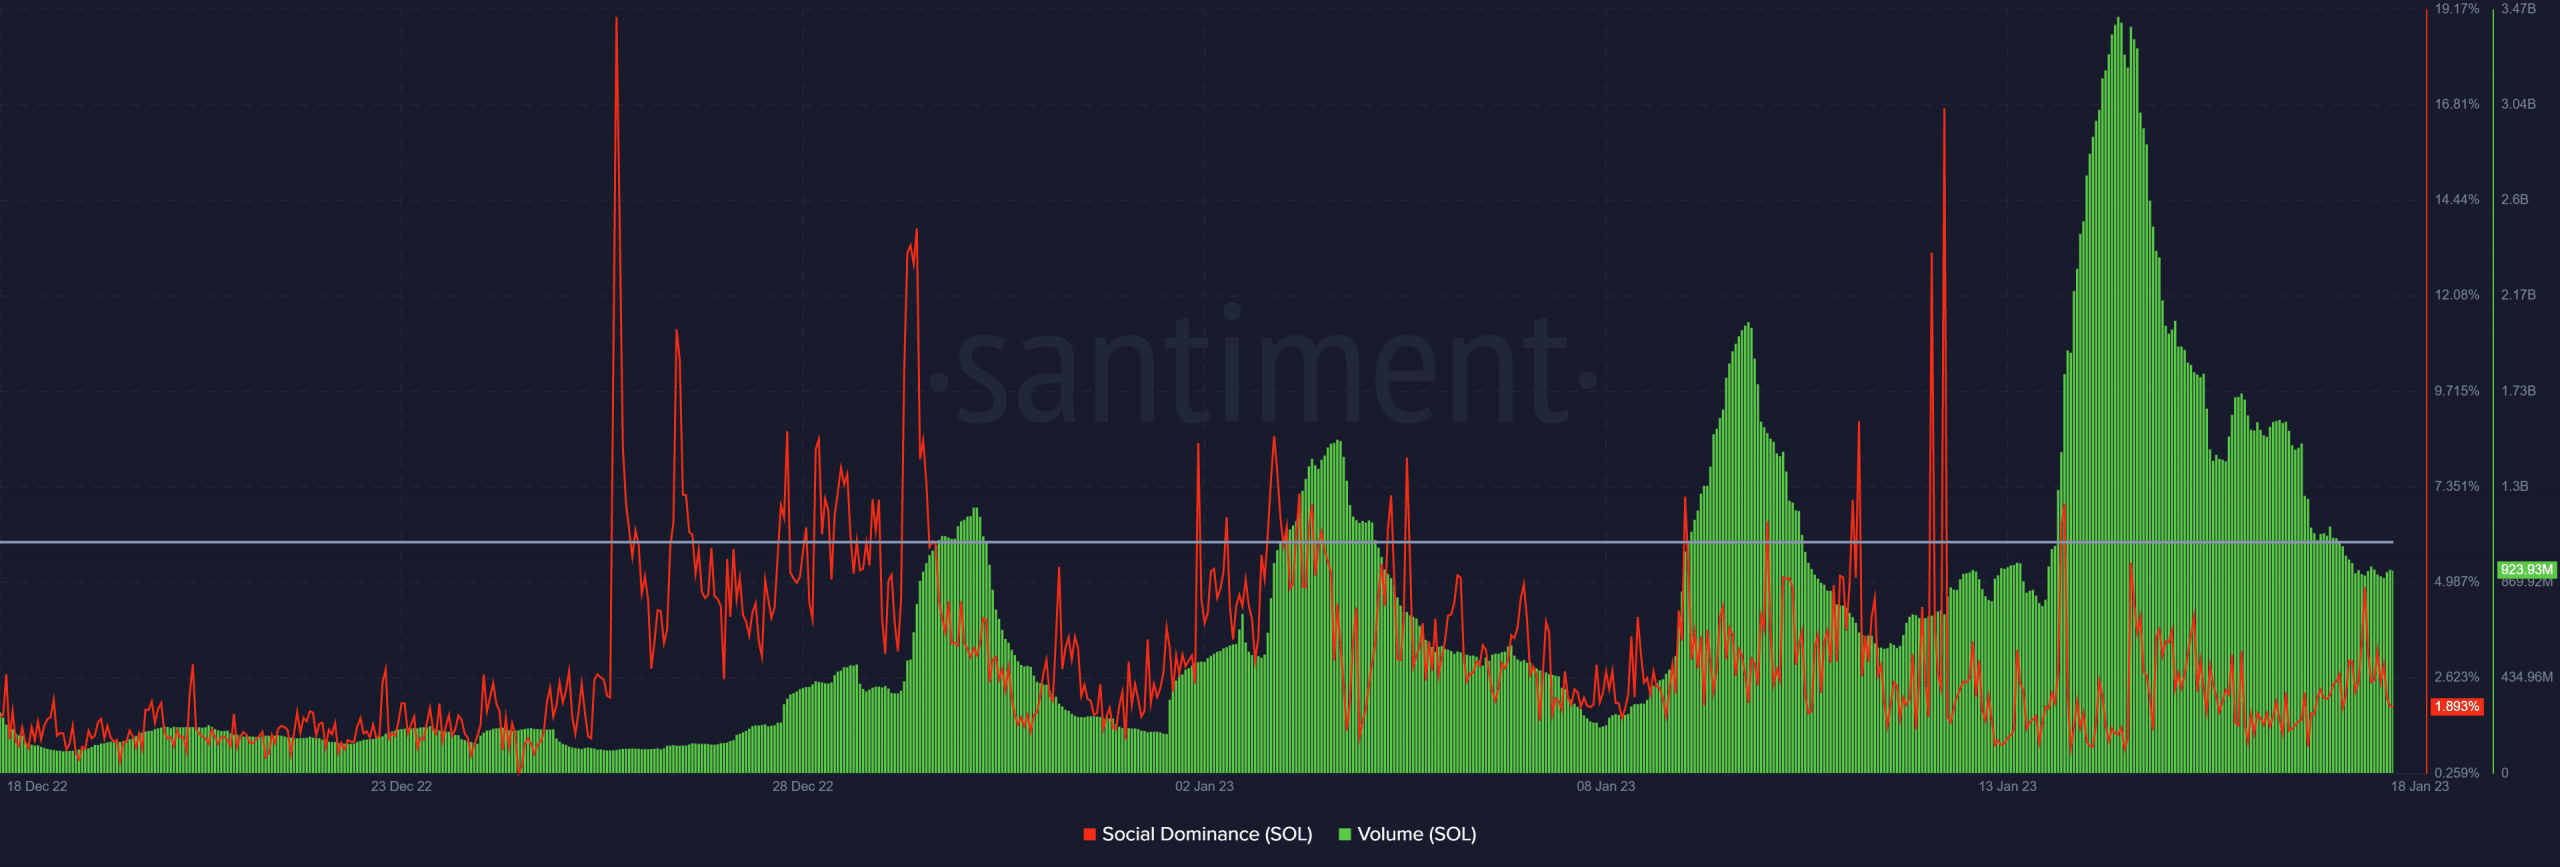Select the 28 Dec 22 date label

click(802, 786)
